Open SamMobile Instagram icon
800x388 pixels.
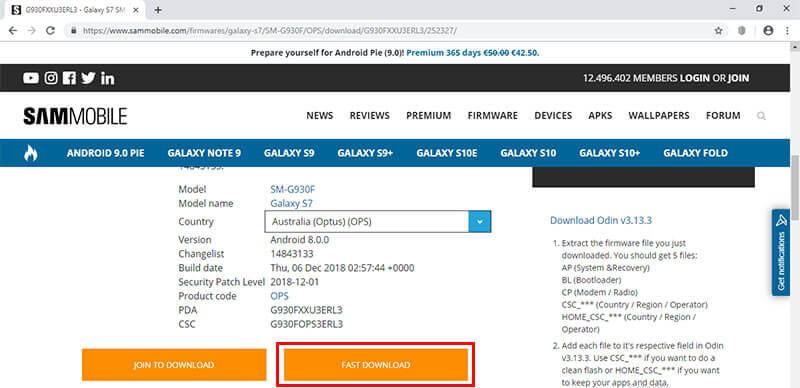51,78
